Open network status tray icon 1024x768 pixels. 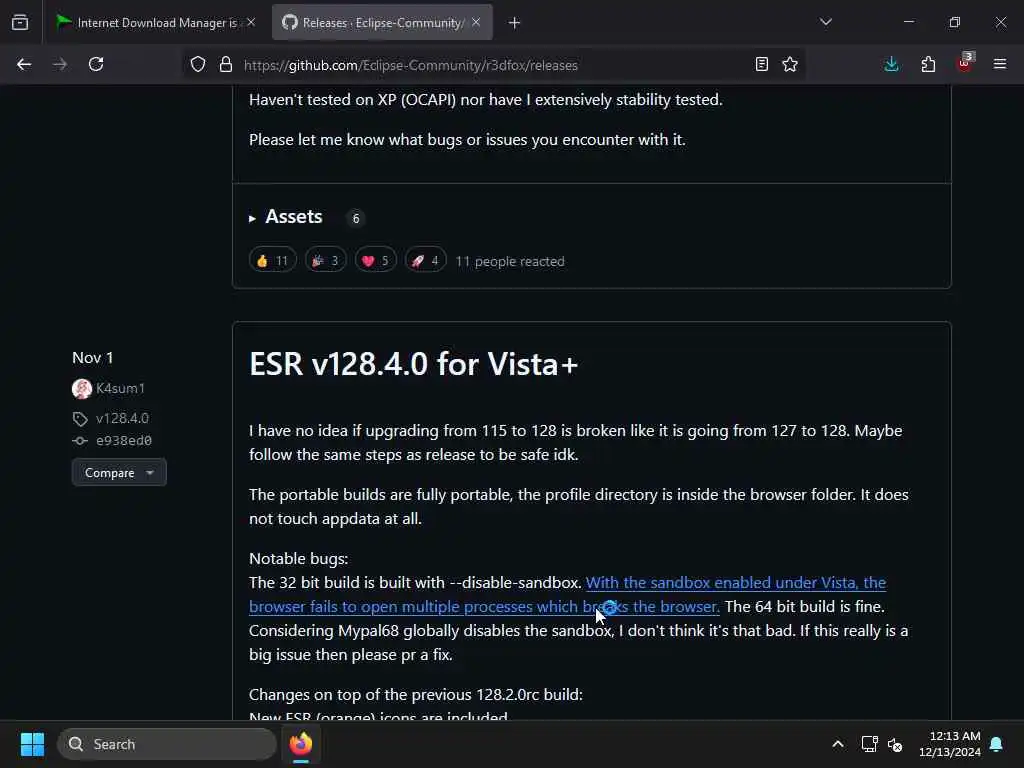point(869,744)
